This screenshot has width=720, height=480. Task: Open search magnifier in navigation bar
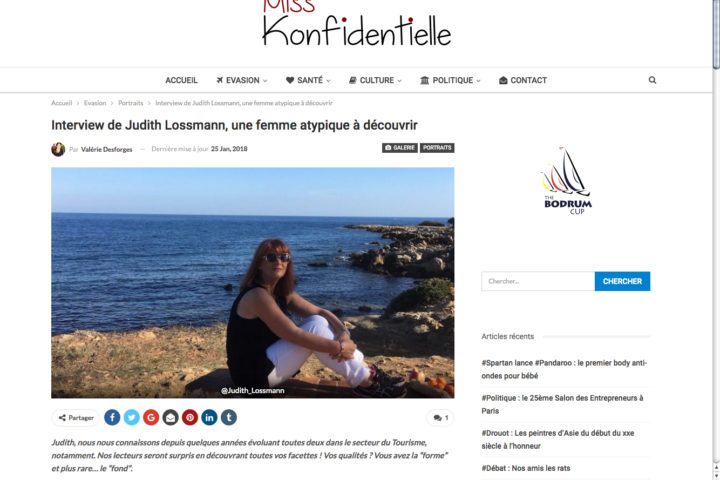[652, 80]
